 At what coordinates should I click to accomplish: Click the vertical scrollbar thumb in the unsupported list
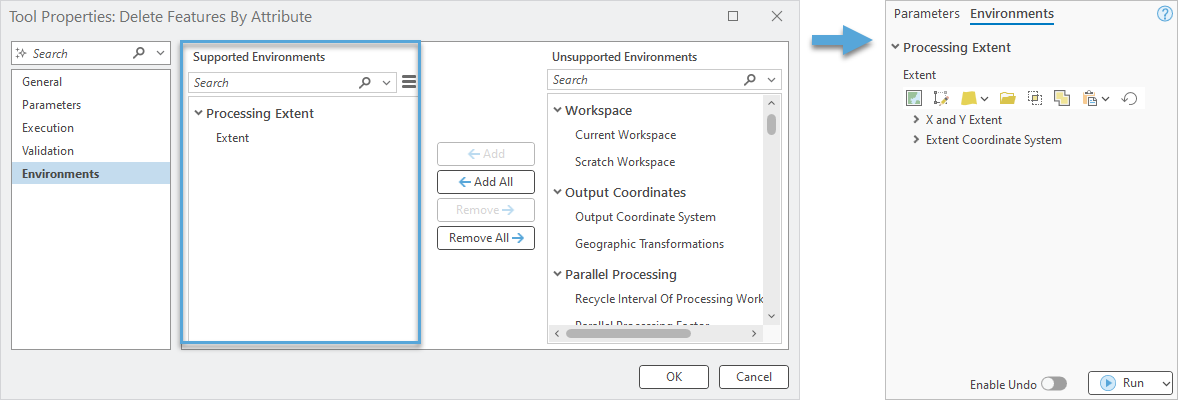pyautogui.click(x=772, y=123)
